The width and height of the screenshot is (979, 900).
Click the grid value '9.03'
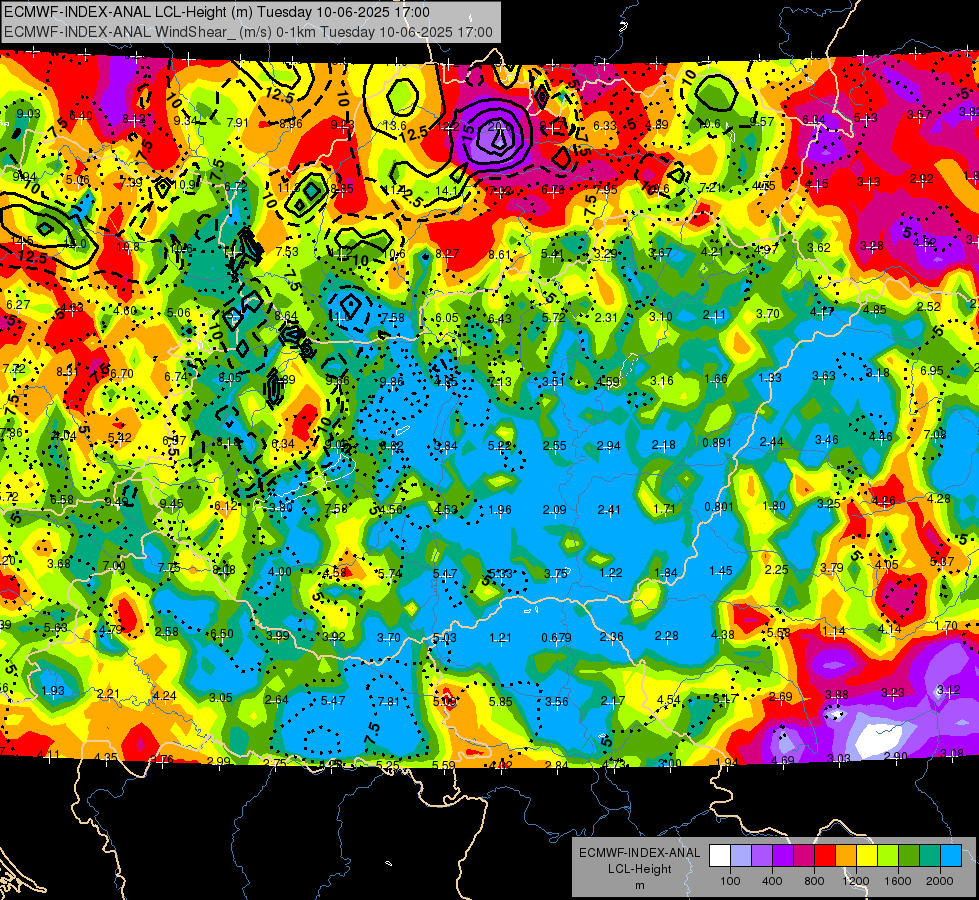coord(28,114)
